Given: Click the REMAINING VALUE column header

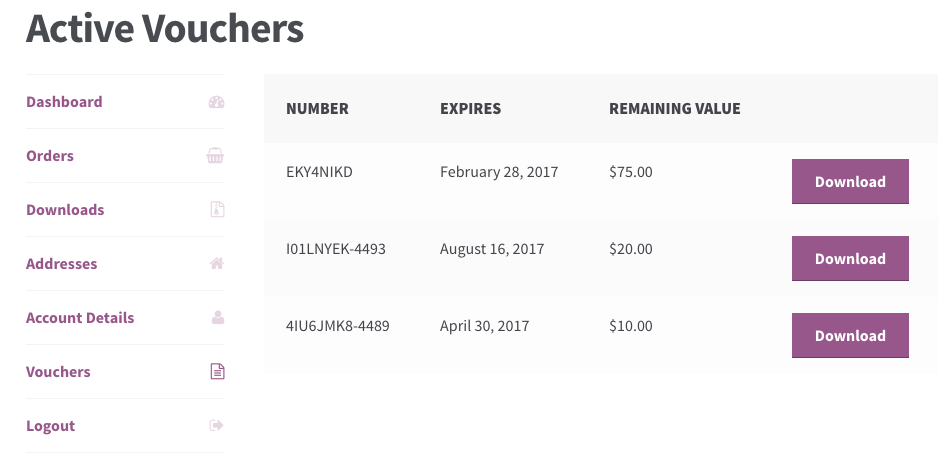Looking at the screenshot, I should 674,109.
